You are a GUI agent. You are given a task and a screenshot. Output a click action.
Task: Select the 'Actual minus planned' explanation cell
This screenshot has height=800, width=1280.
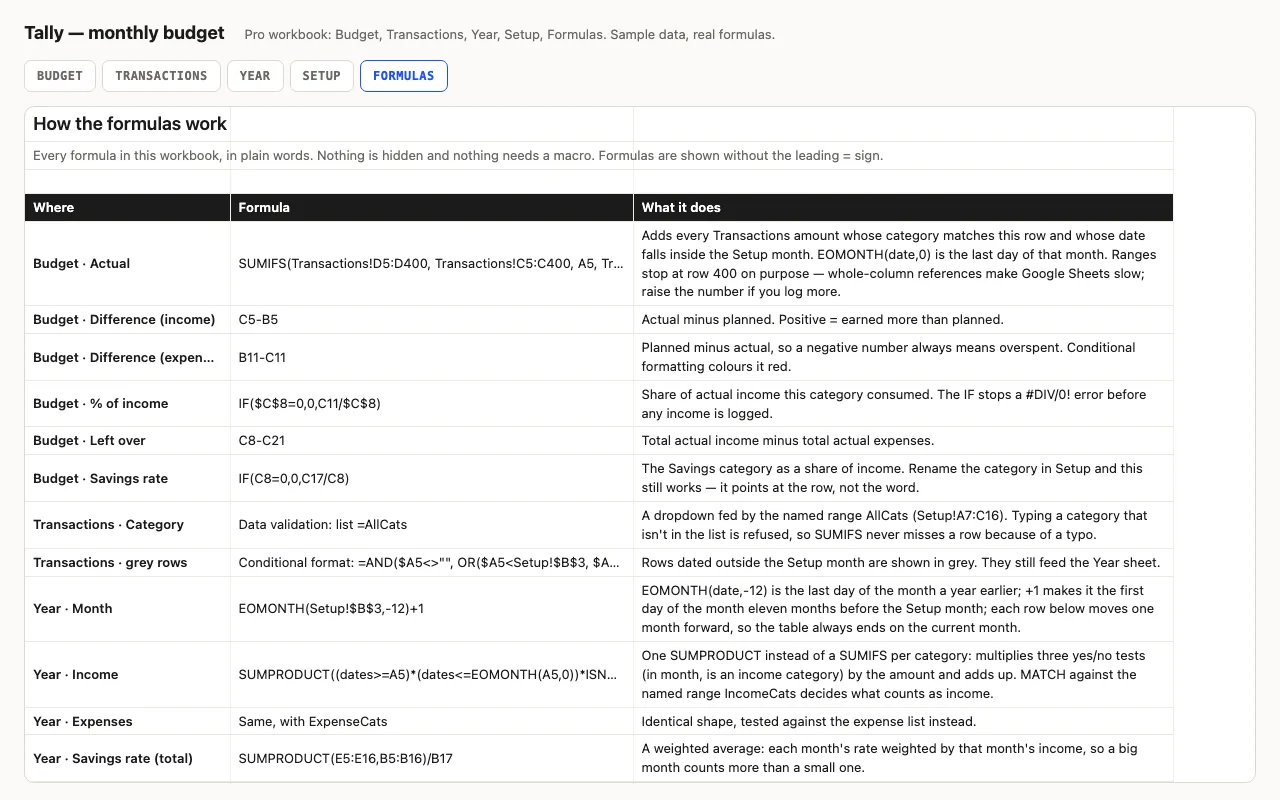[903, 320]
